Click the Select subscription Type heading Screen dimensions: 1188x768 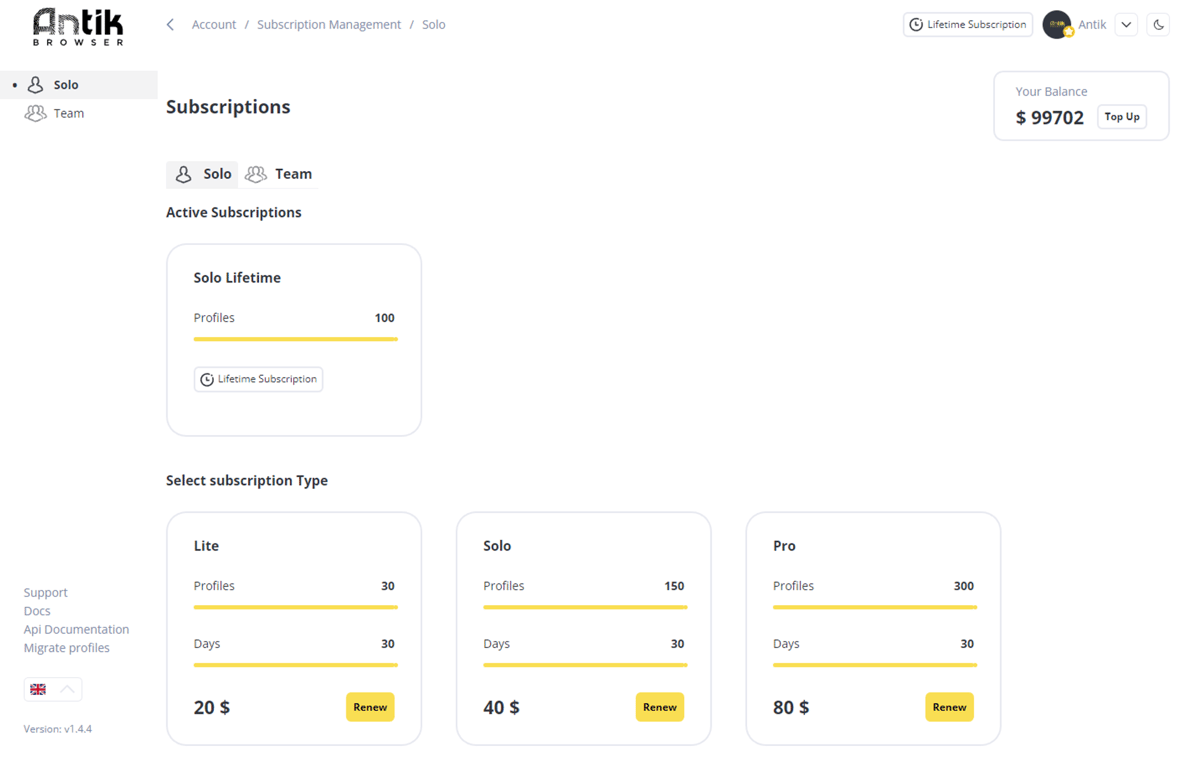(247, 481)
